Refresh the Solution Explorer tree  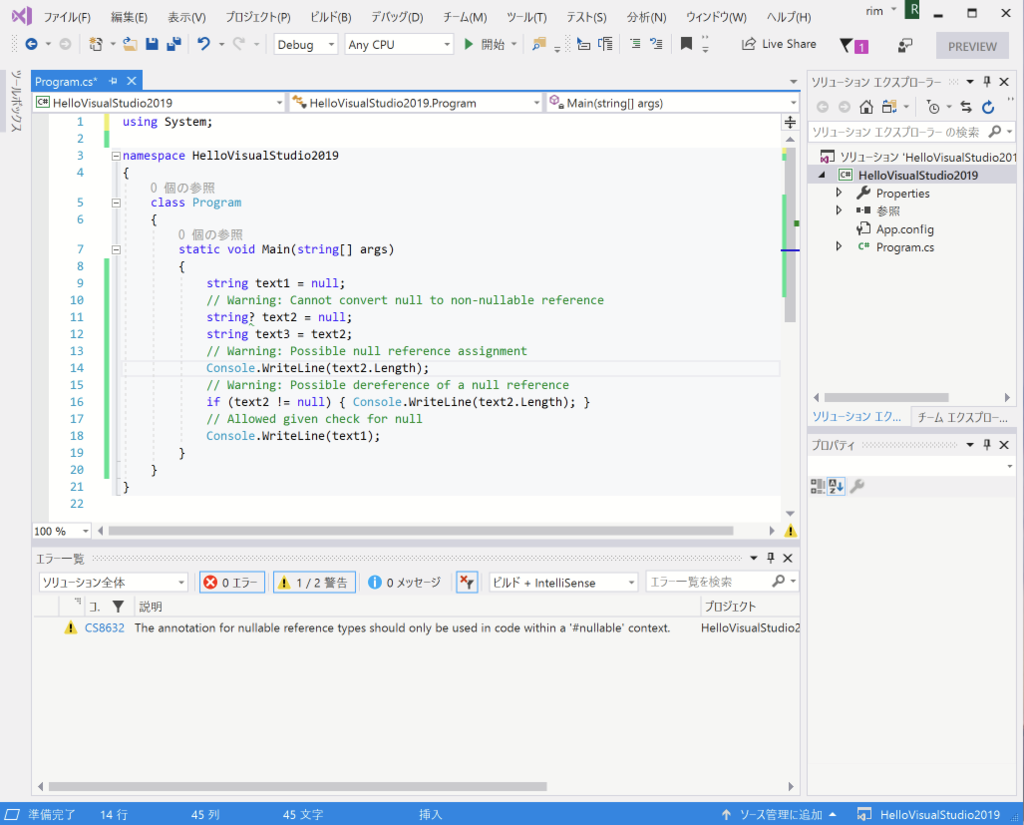click(989, 107)
